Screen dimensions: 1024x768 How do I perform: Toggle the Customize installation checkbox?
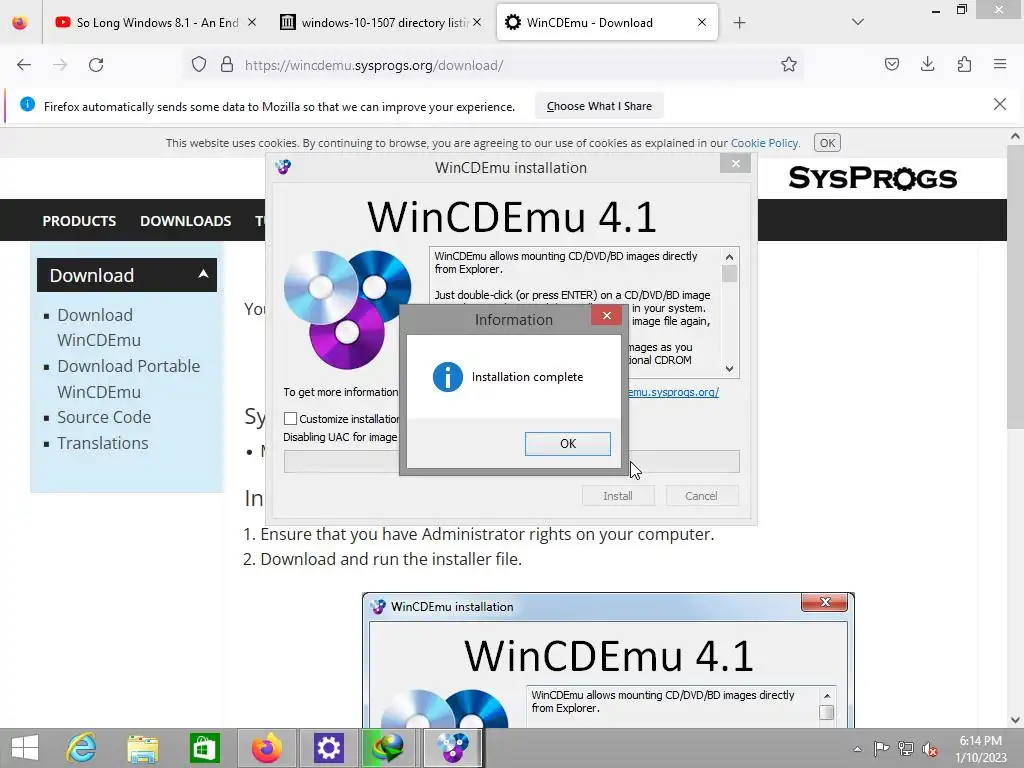coord(291,419)
